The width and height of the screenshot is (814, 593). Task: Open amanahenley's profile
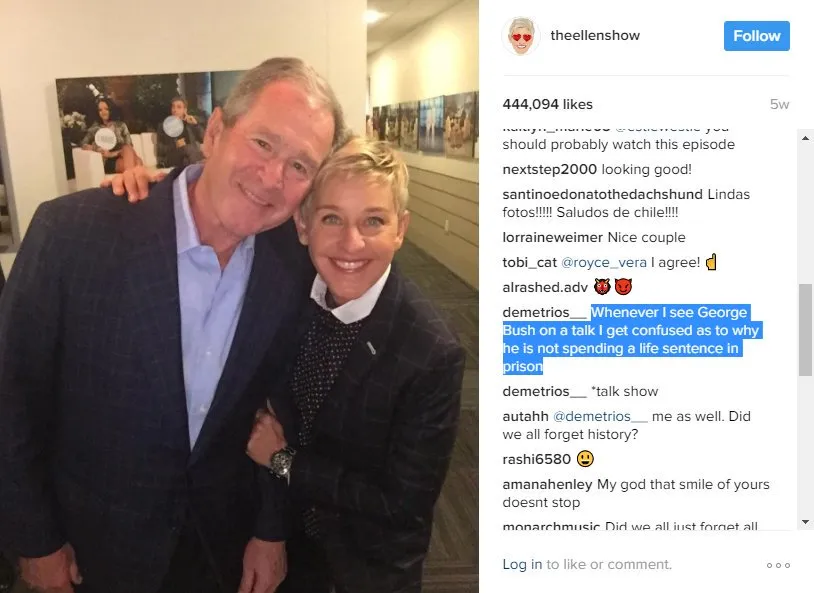coord(547,484)
